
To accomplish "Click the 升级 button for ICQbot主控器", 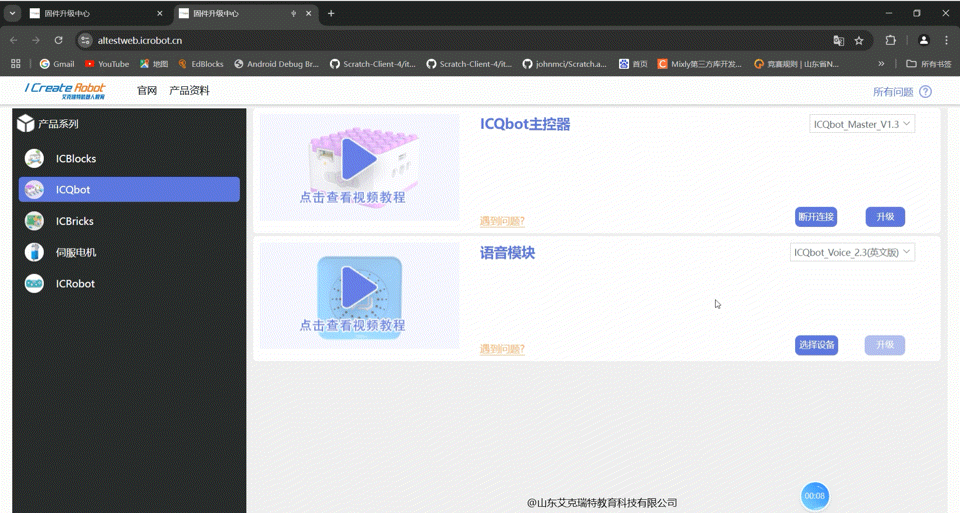I will click(885, 217).
